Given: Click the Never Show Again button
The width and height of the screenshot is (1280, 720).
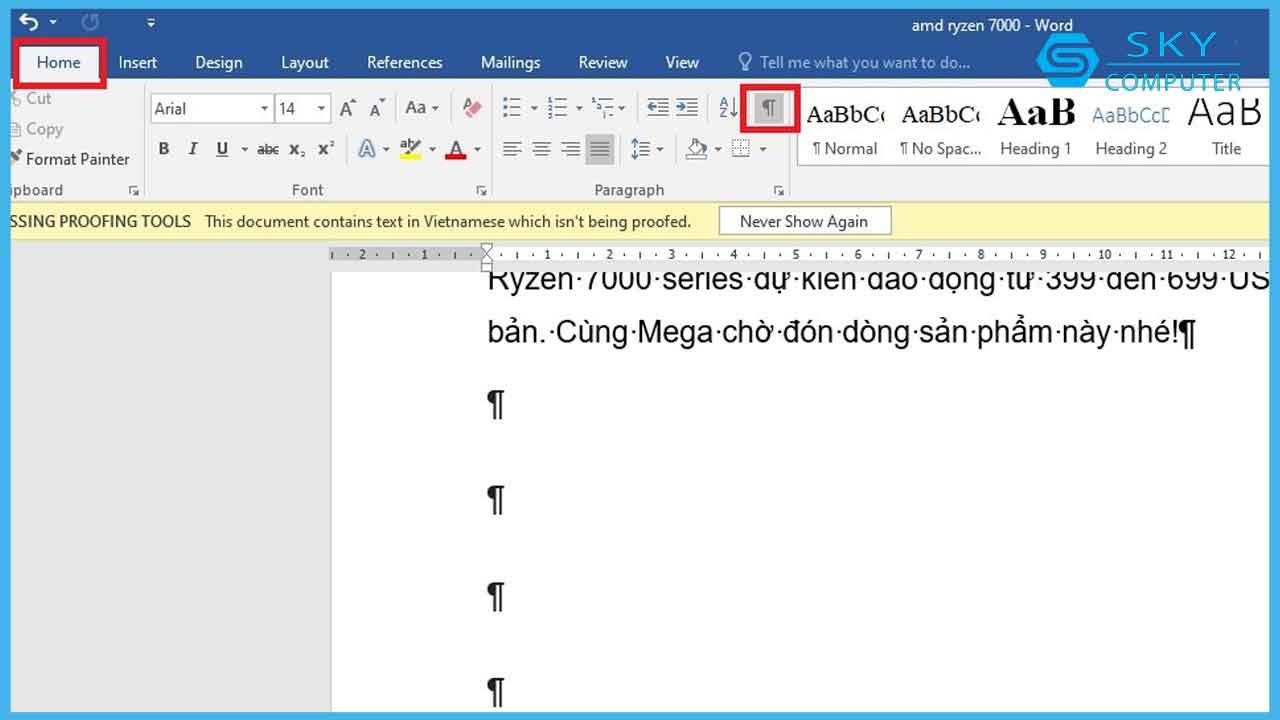Looking at the screenshot, I should tap(804, 221).
